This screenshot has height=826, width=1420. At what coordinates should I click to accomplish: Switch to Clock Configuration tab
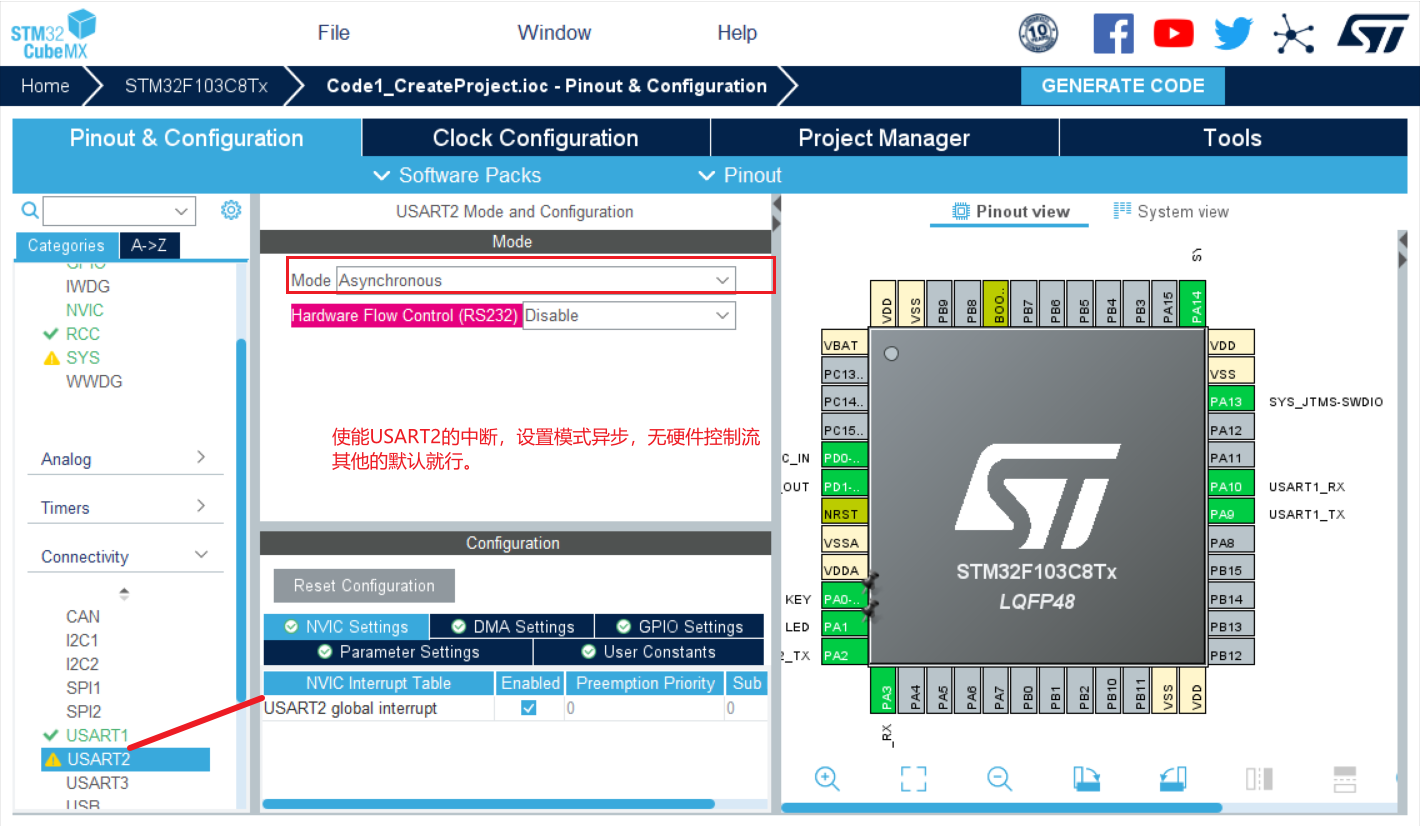536,138
